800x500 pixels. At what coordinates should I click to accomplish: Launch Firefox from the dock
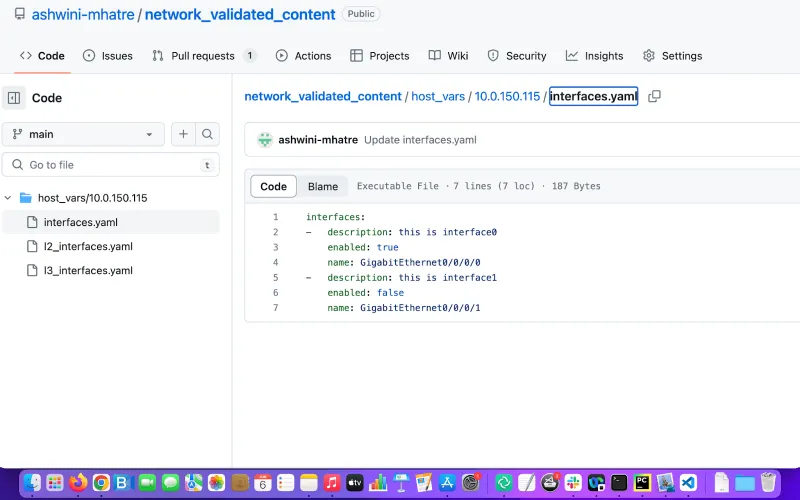point(78,483)
